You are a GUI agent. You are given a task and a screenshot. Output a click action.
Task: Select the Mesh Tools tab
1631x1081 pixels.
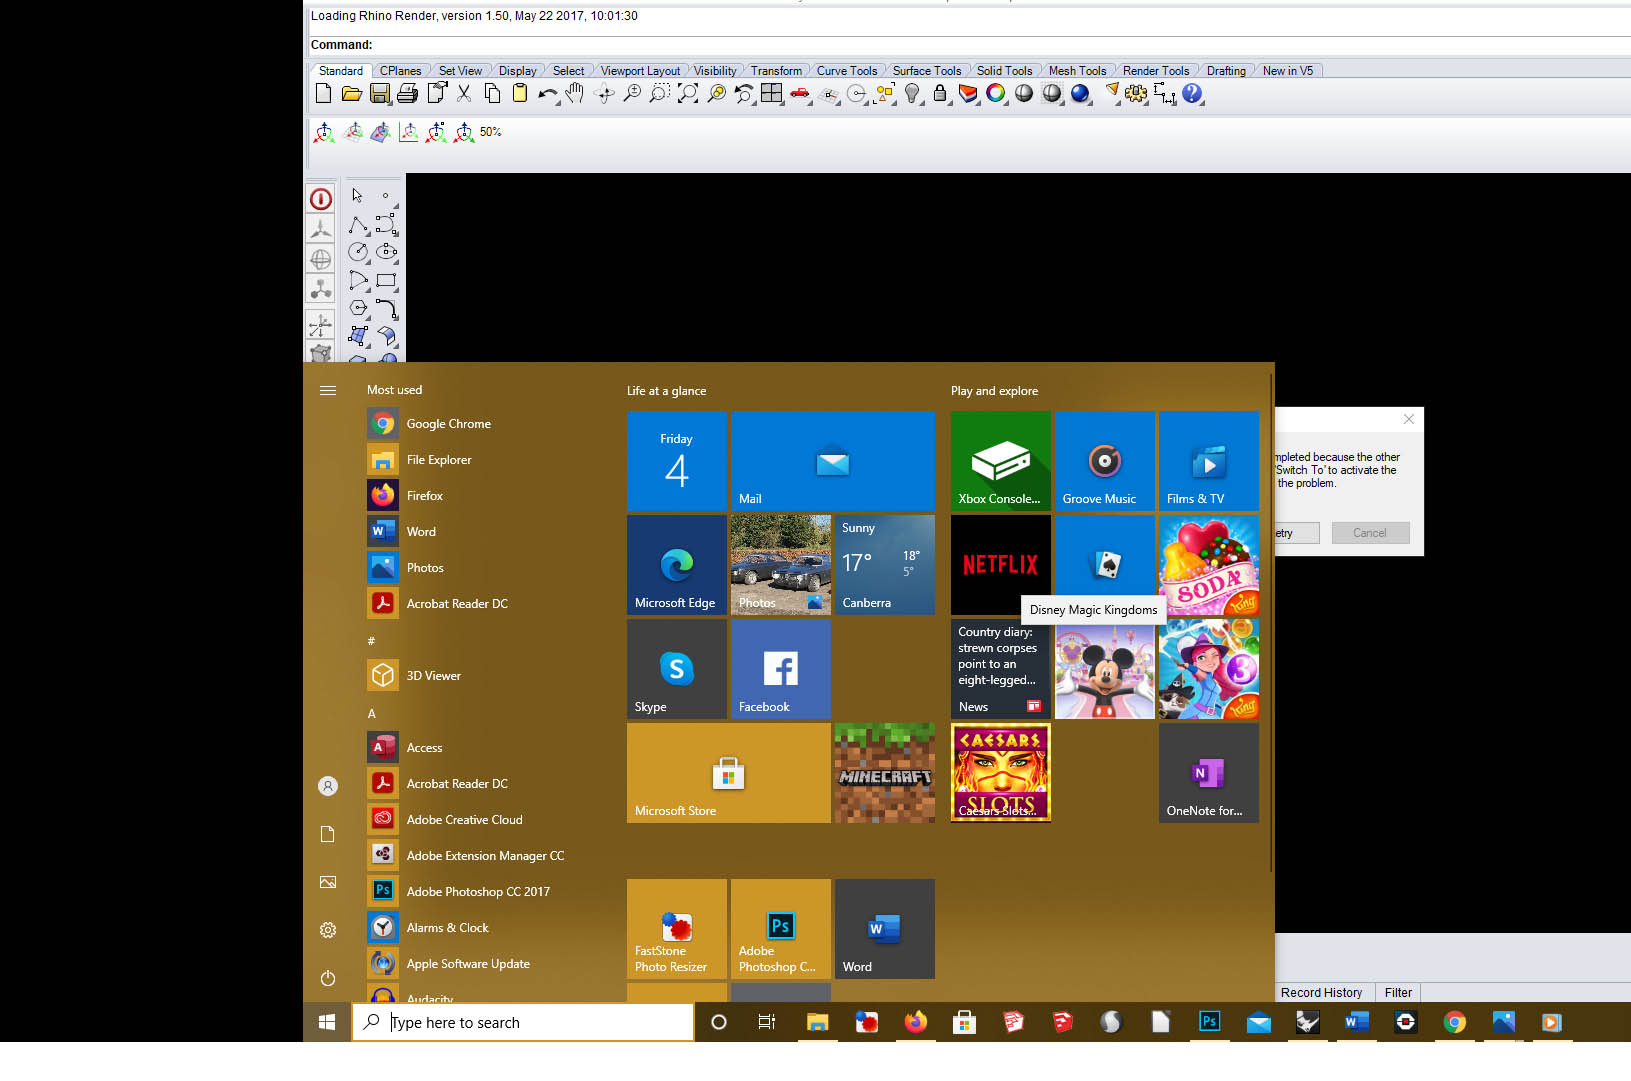pyautogui.click(x=1077, y=71)
